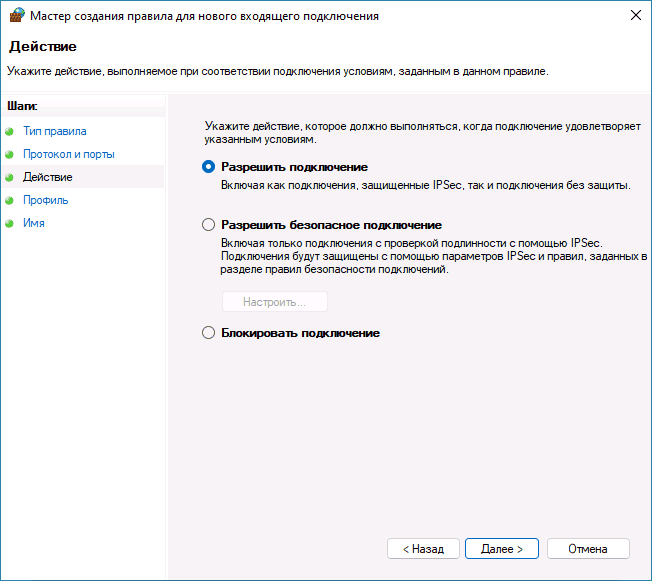Image resolution: width=652 pixels, height=581 pixels.
Task: Proceed with the 'Далее' button
Action: coord(502,549)
